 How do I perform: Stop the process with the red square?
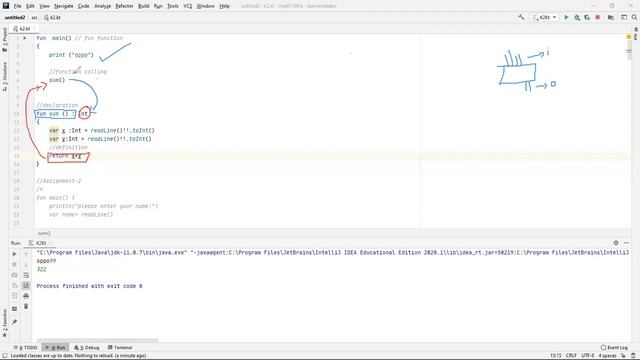[x=598, y=17]
